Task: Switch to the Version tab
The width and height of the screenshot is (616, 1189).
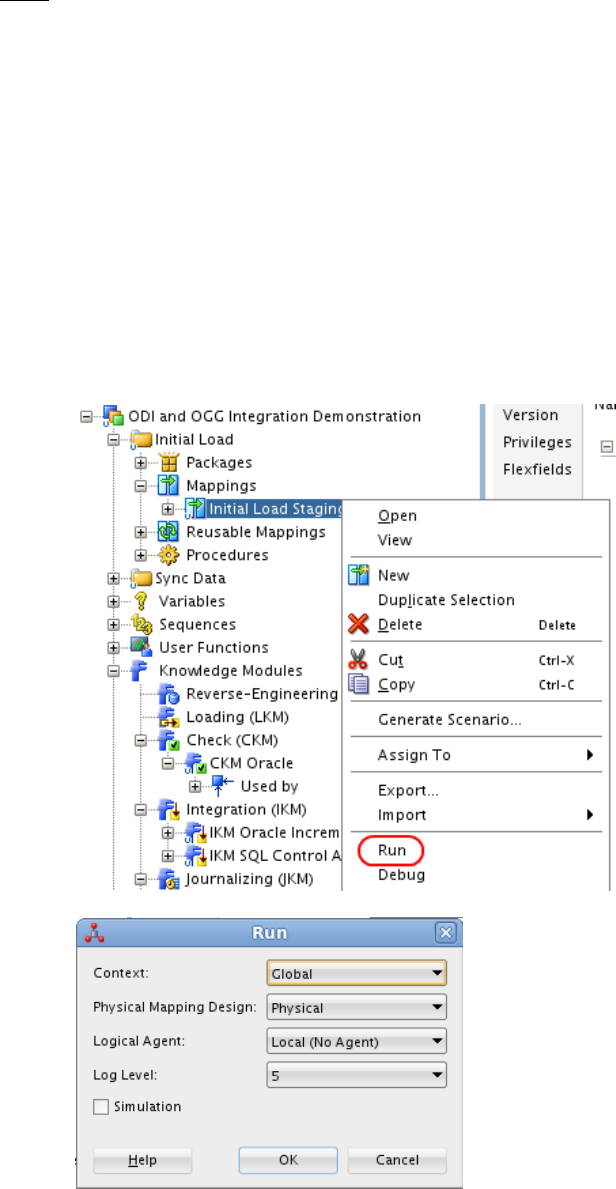Action: tap(531, 416)
